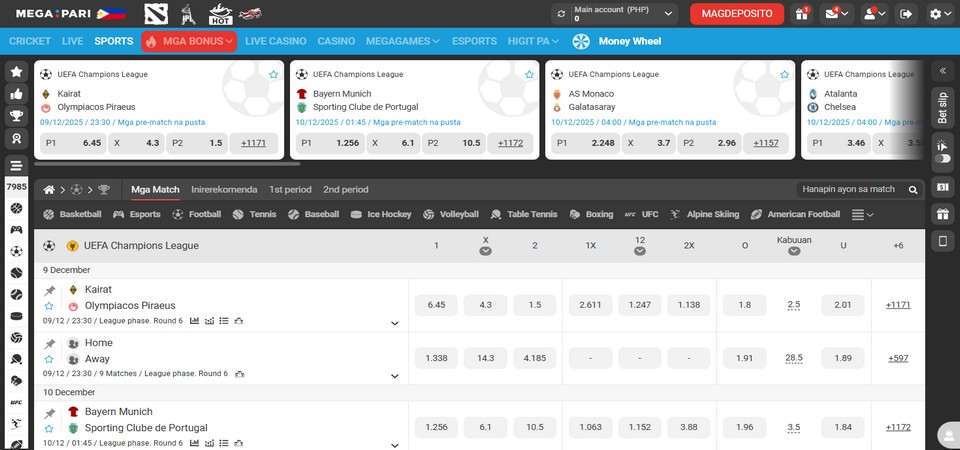Viewport: 960px width, 450px height.
Task: Open statistics chart icon for Kairat match
Action: tap(195, 320)
